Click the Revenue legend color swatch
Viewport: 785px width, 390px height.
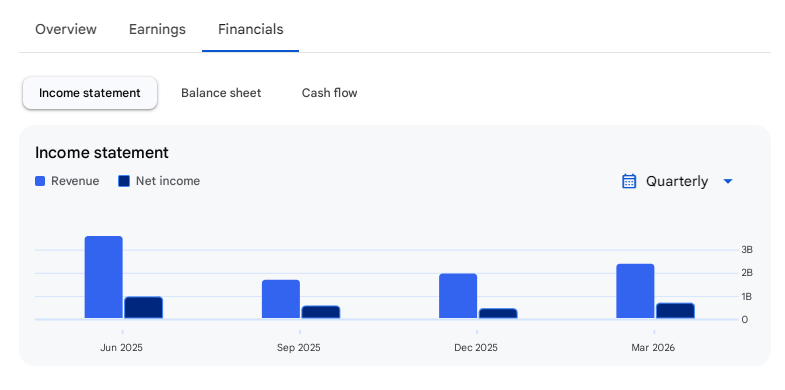[x=40, y=181]
